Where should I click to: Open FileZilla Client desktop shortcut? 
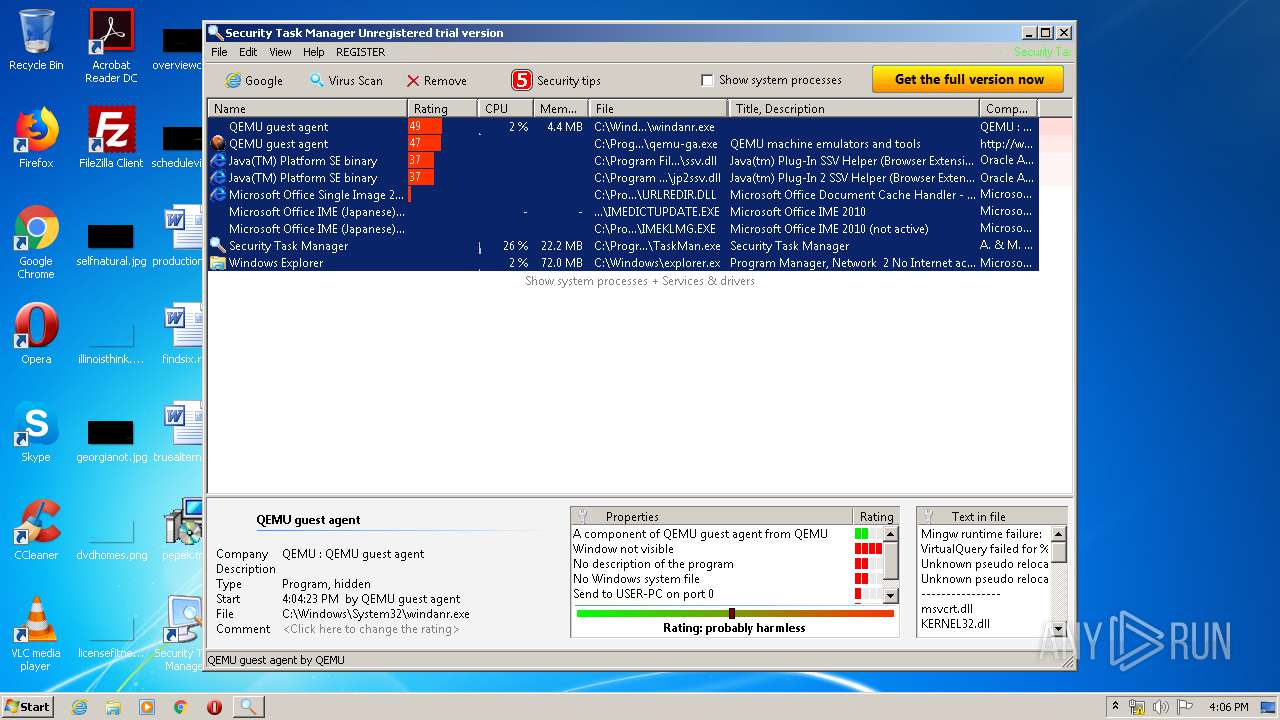[x=111, y=138]
